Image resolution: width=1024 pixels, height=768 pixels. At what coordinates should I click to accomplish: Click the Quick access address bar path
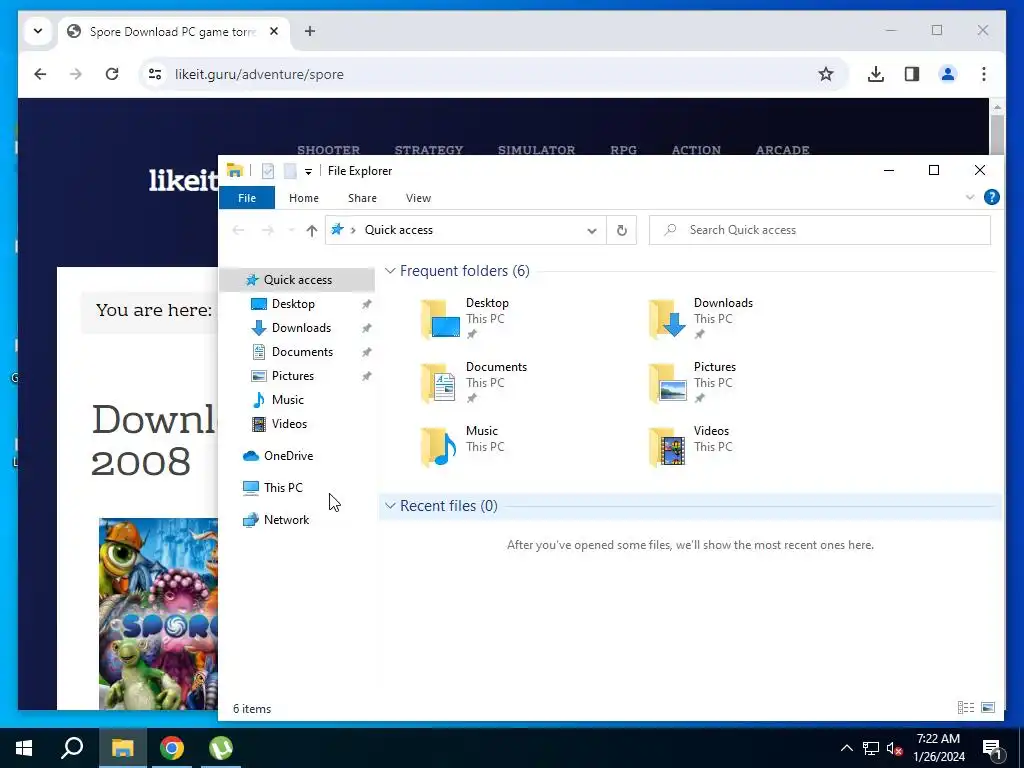[x=398, y=230]
